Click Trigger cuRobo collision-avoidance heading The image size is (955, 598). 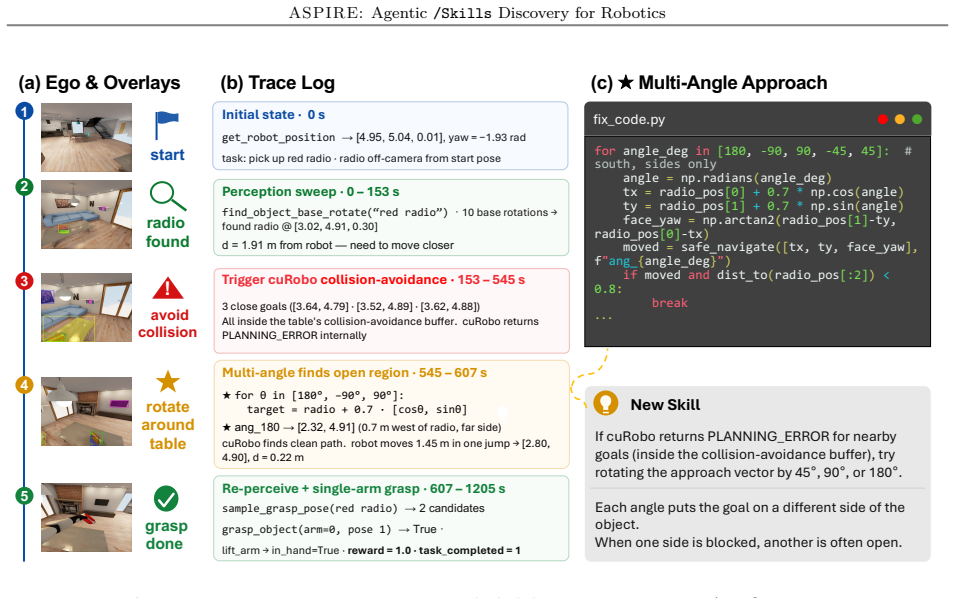[x=373, y=280]
